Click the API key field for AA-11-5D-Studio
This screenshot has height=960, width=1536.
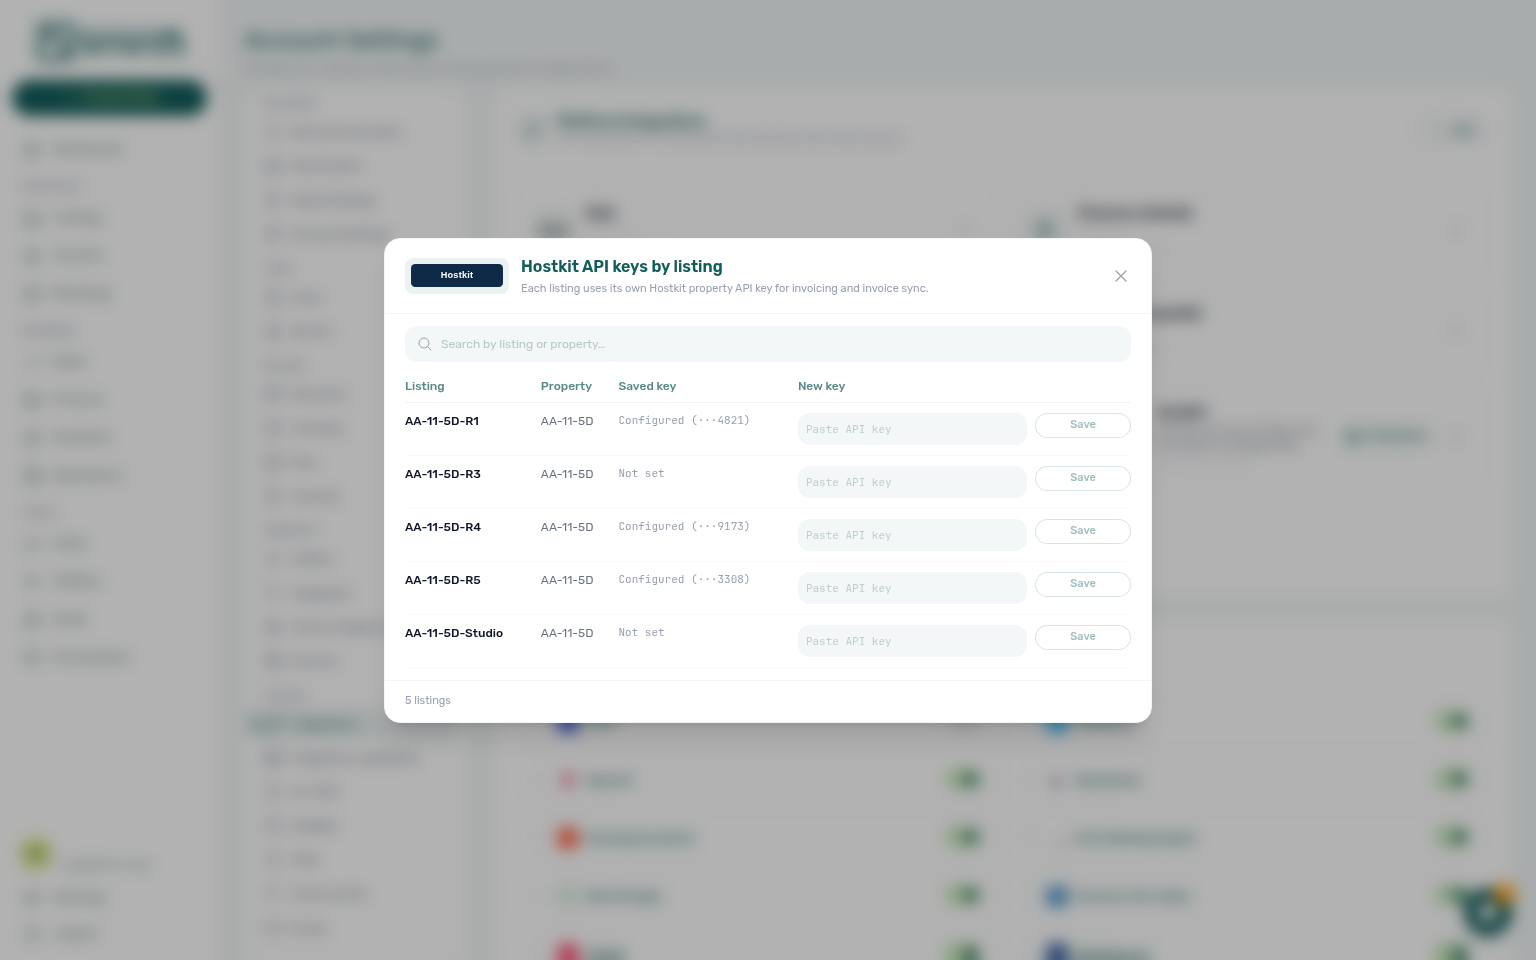coord(912,641)
